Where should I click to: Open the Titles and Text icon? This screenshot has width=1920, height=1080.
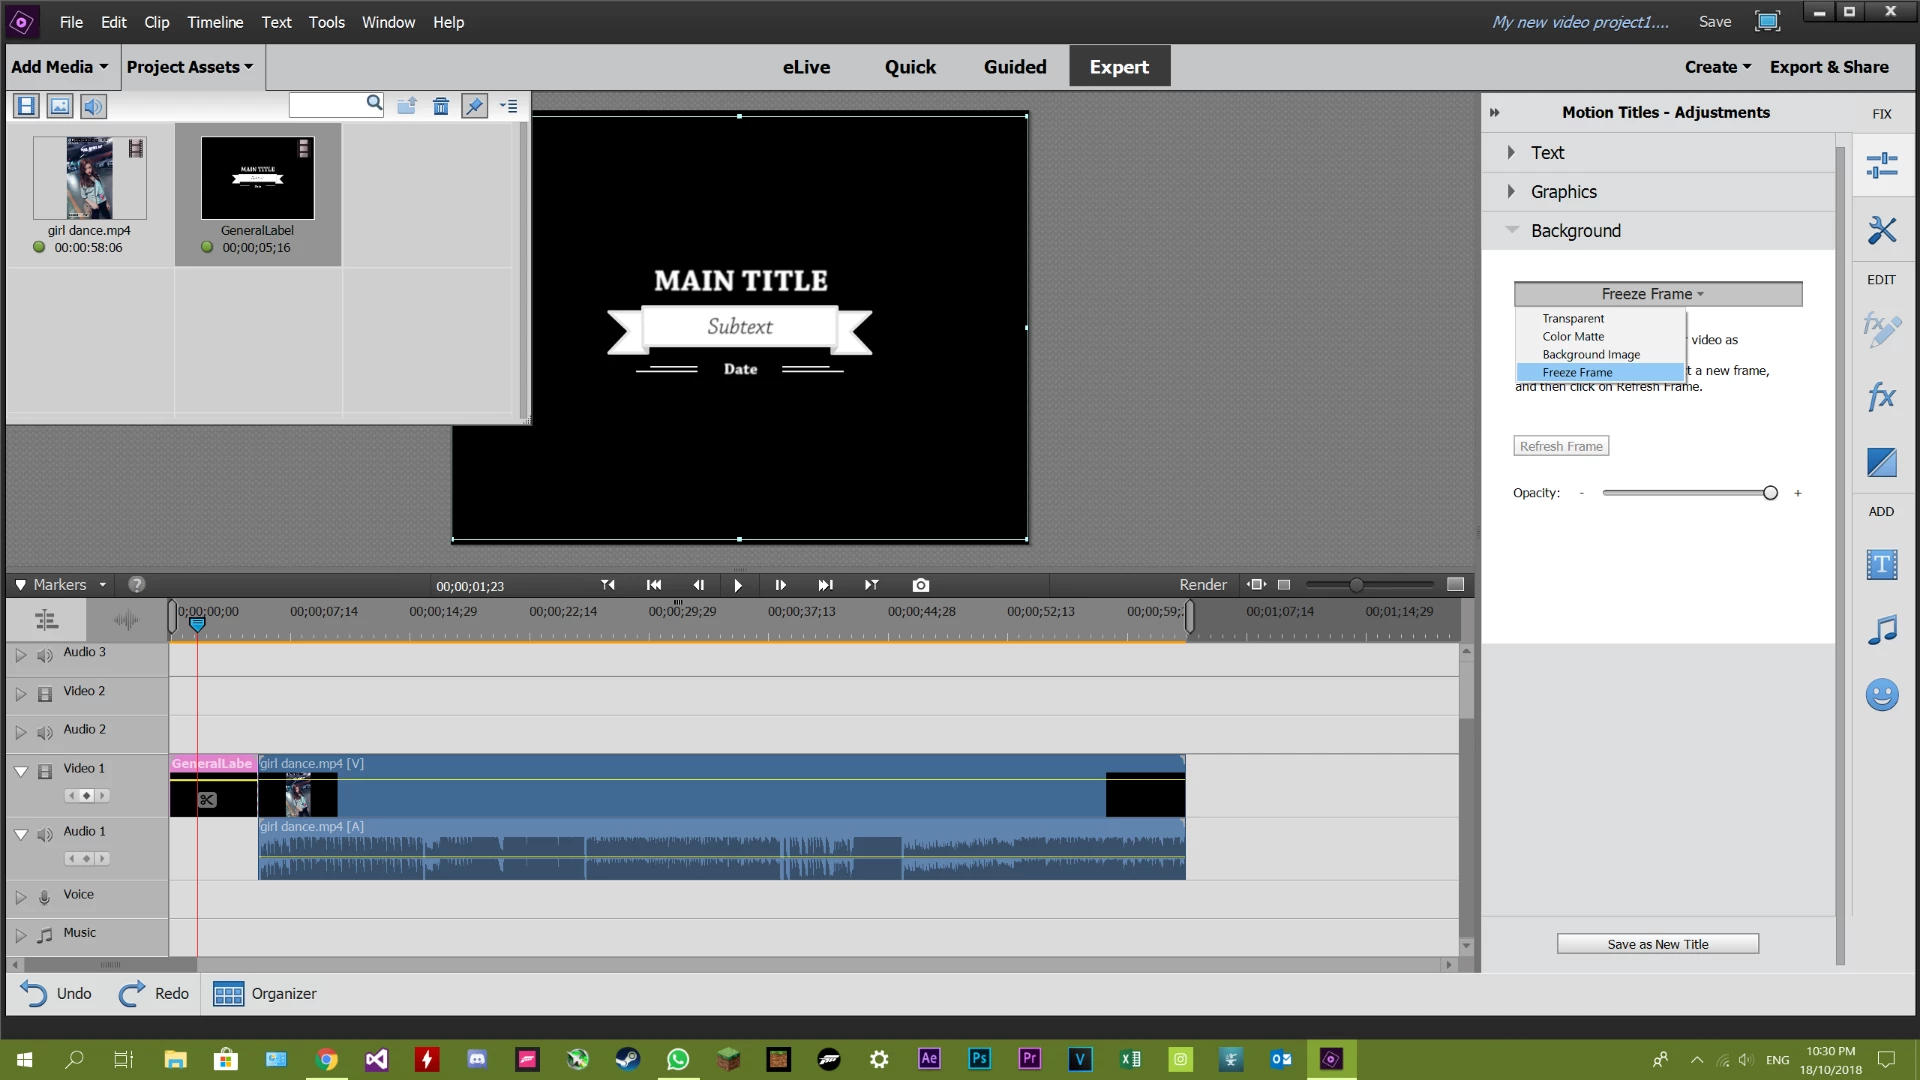pos(1881,564)
